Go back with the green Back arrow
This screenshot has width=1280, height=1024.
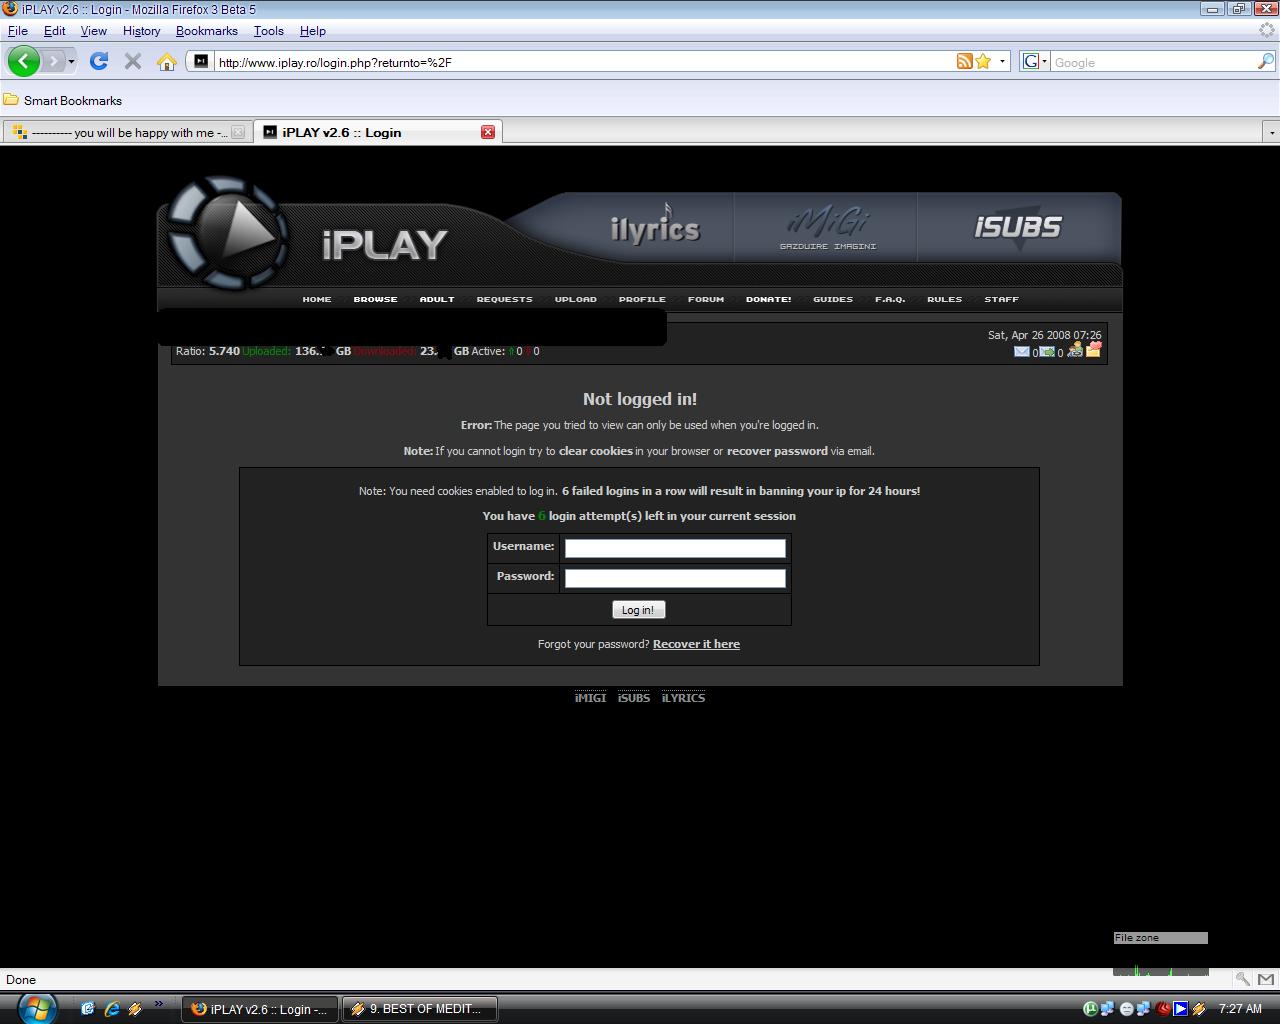point(24,61)
